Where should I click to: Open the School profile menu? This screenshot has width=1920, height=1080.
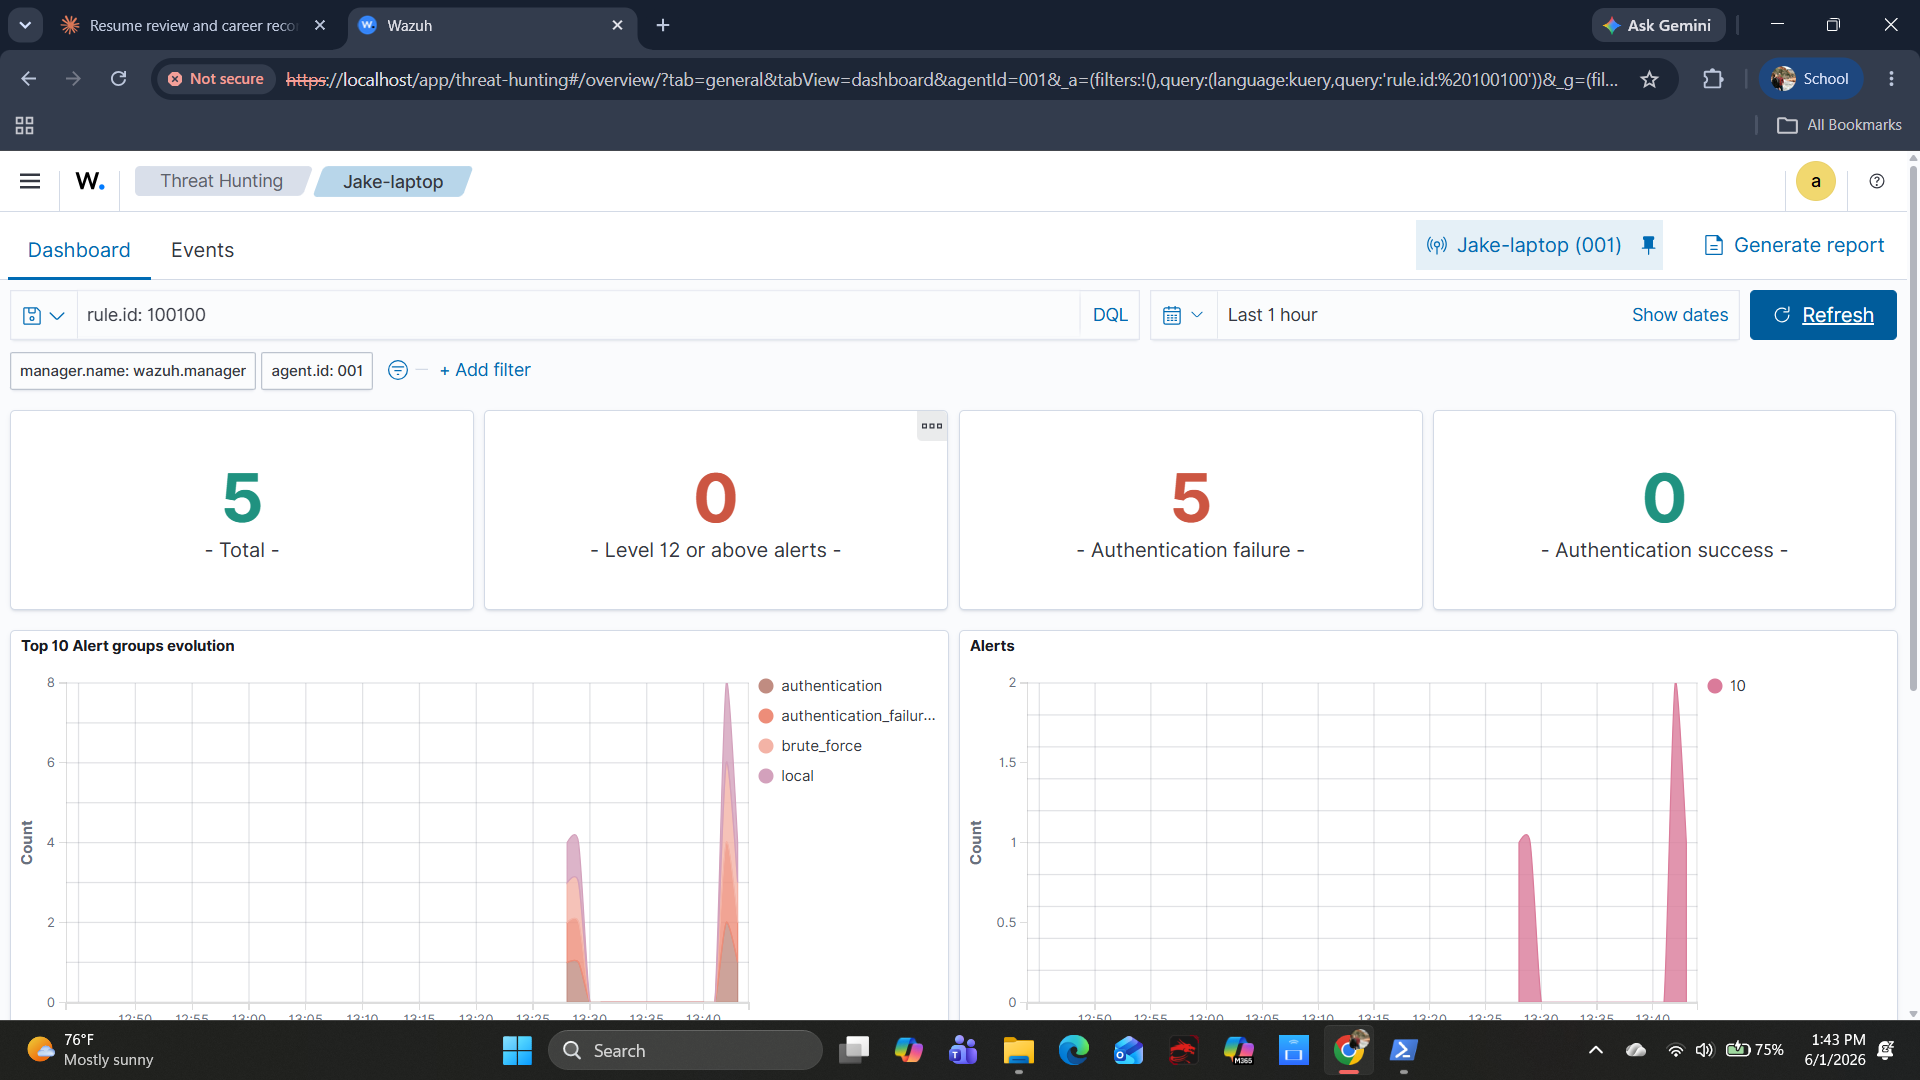(x=1811, y=79)
